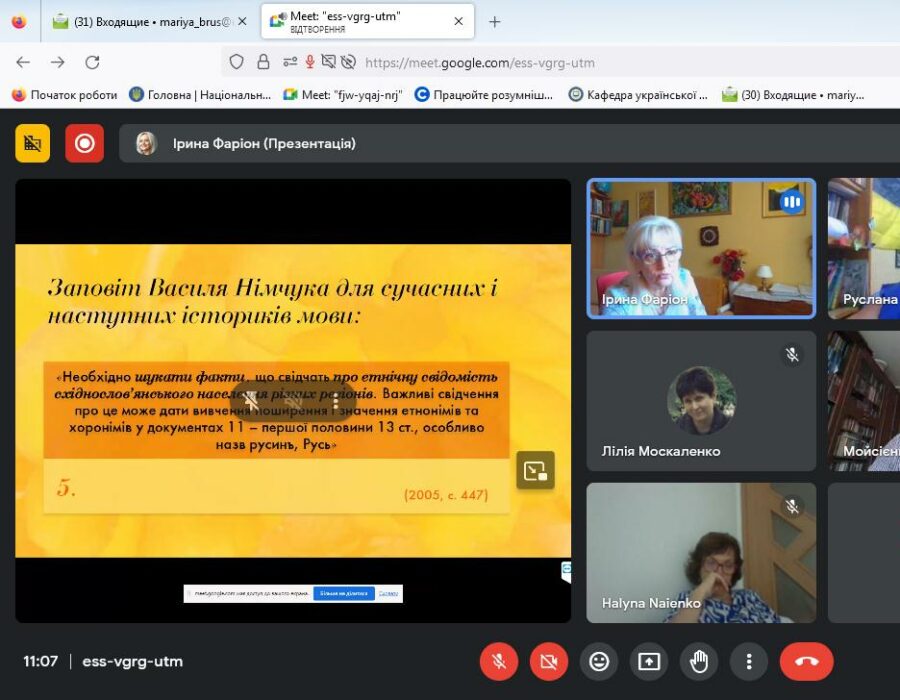Open the three-dot more options menu

click(x=748, y=661)
